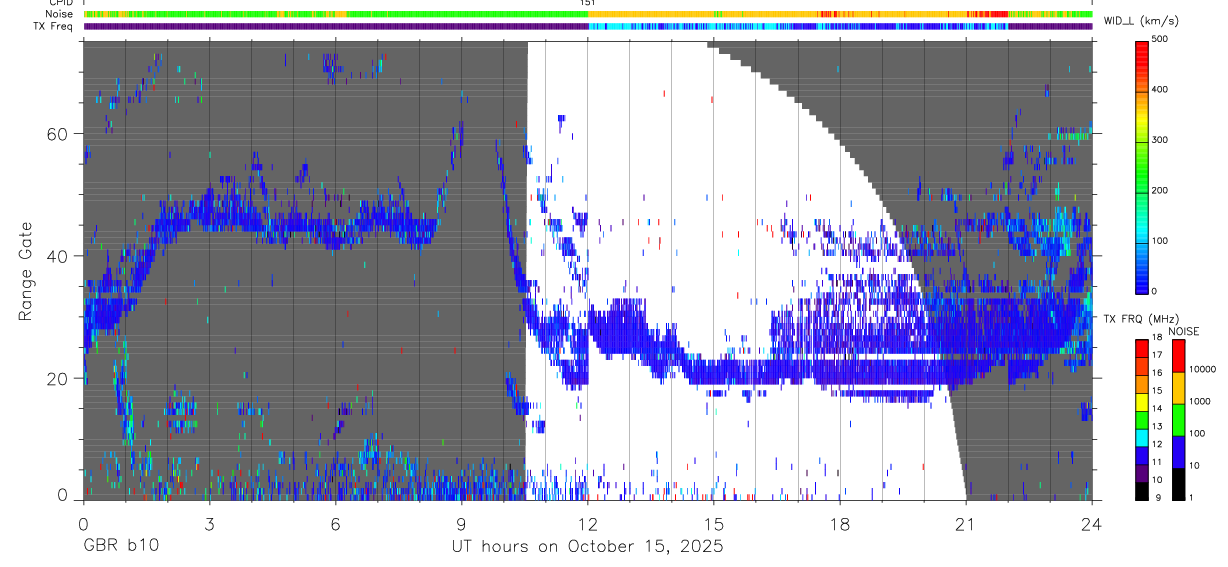This screenshot has width=1228, height=567.
Task: Select the purple segment of the TX FRQ legend
Action: 1142,473
